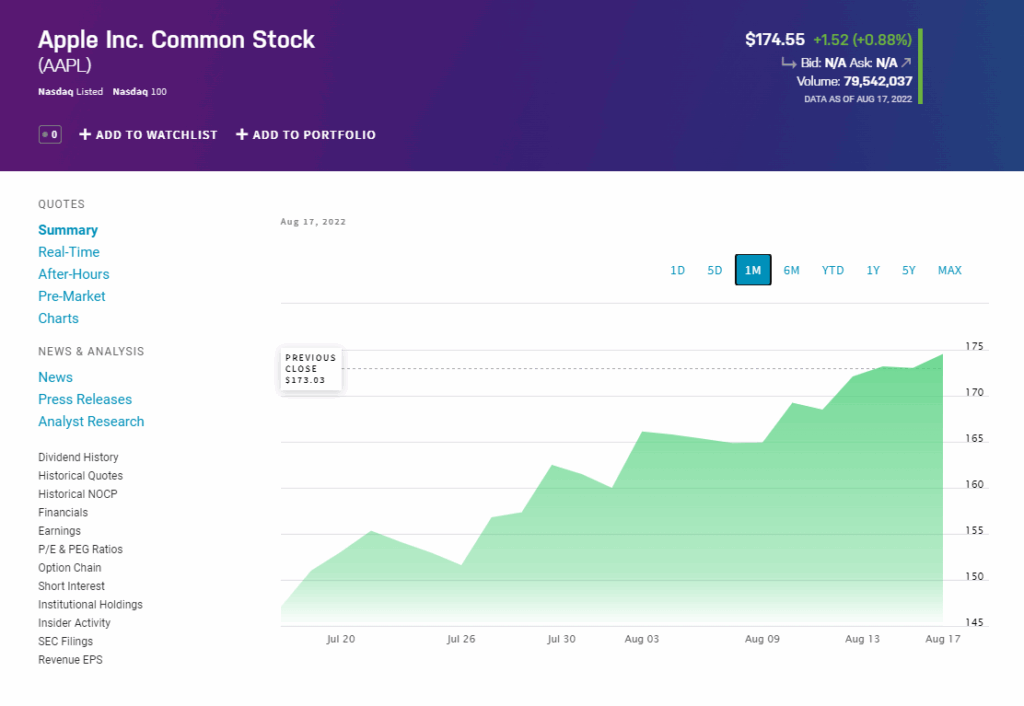1024x706 pixels.
Task: Click the diagonal arrow icon next to Ask N/A
Action: 906,62
